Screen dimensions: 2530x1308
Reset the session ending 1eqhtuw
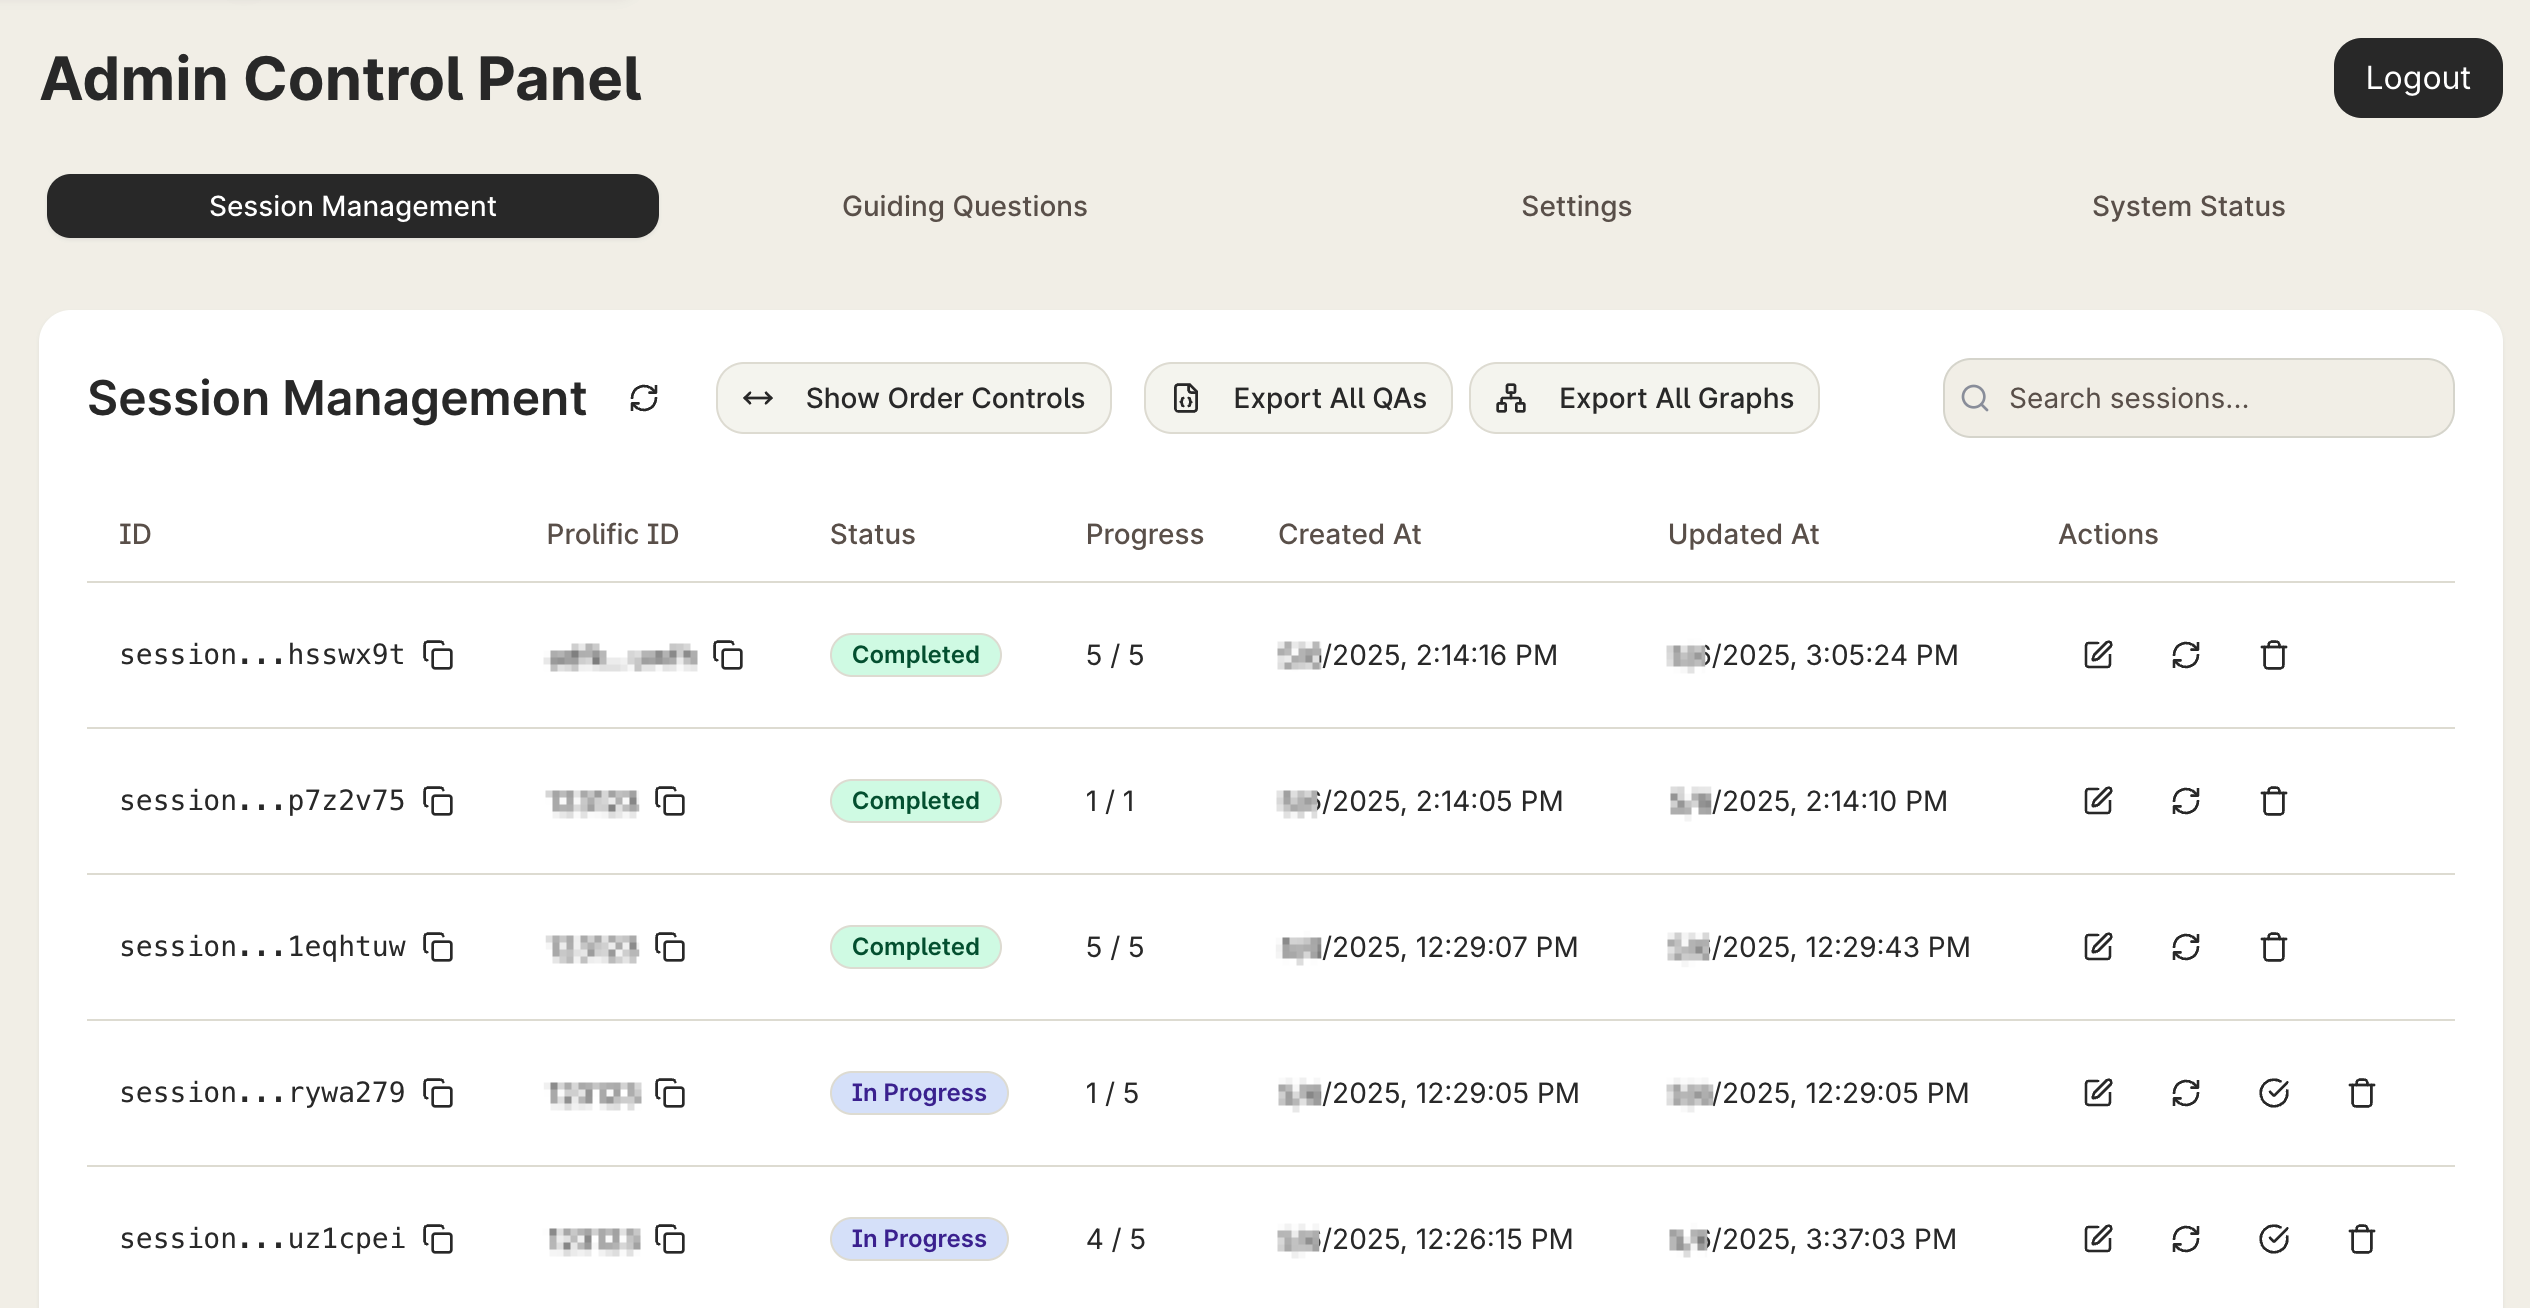pos(2185,947)
